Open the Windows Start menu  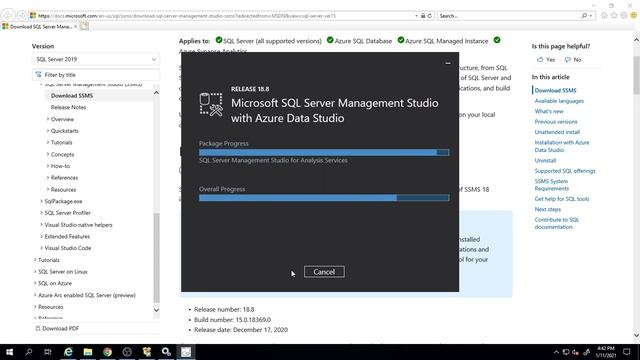click(9, 352)
